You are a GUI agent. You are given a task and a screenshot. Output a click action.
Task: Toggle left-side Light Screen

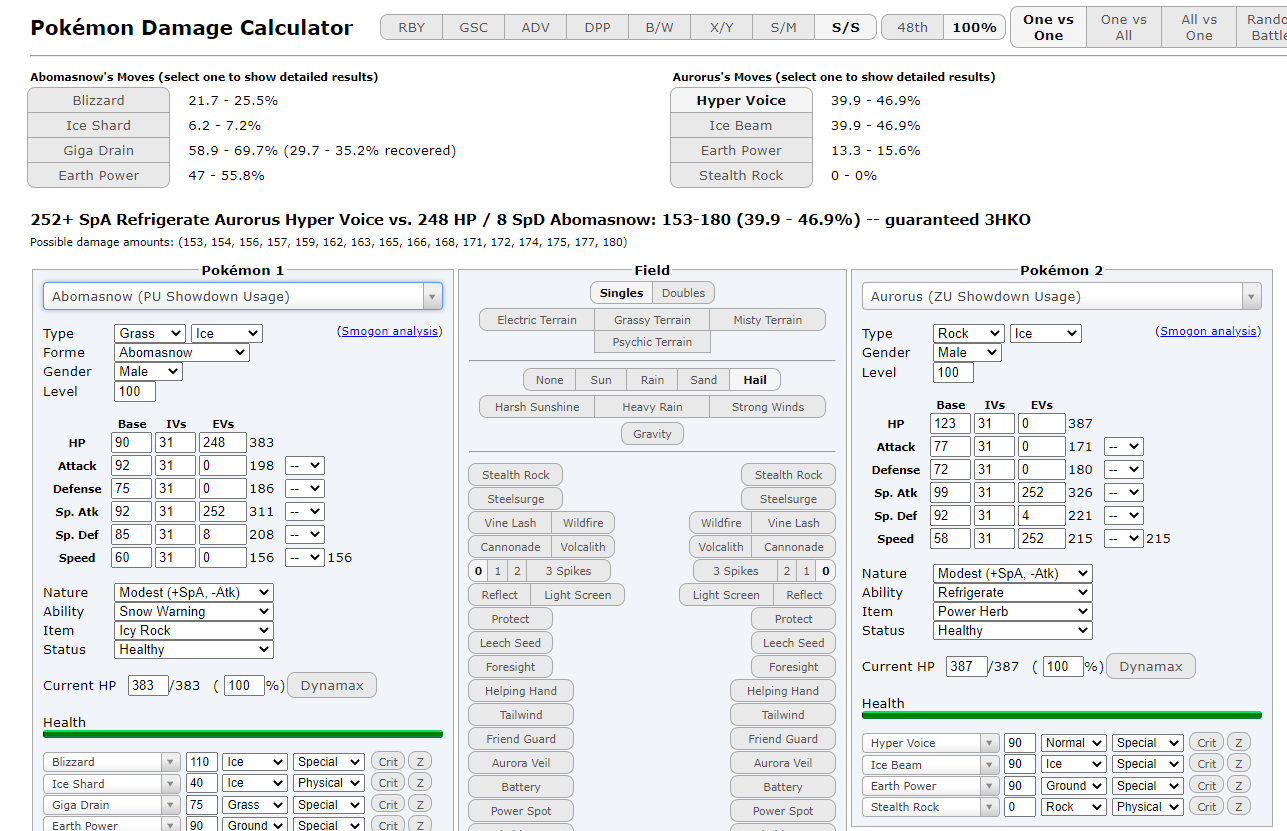point(577,595)
